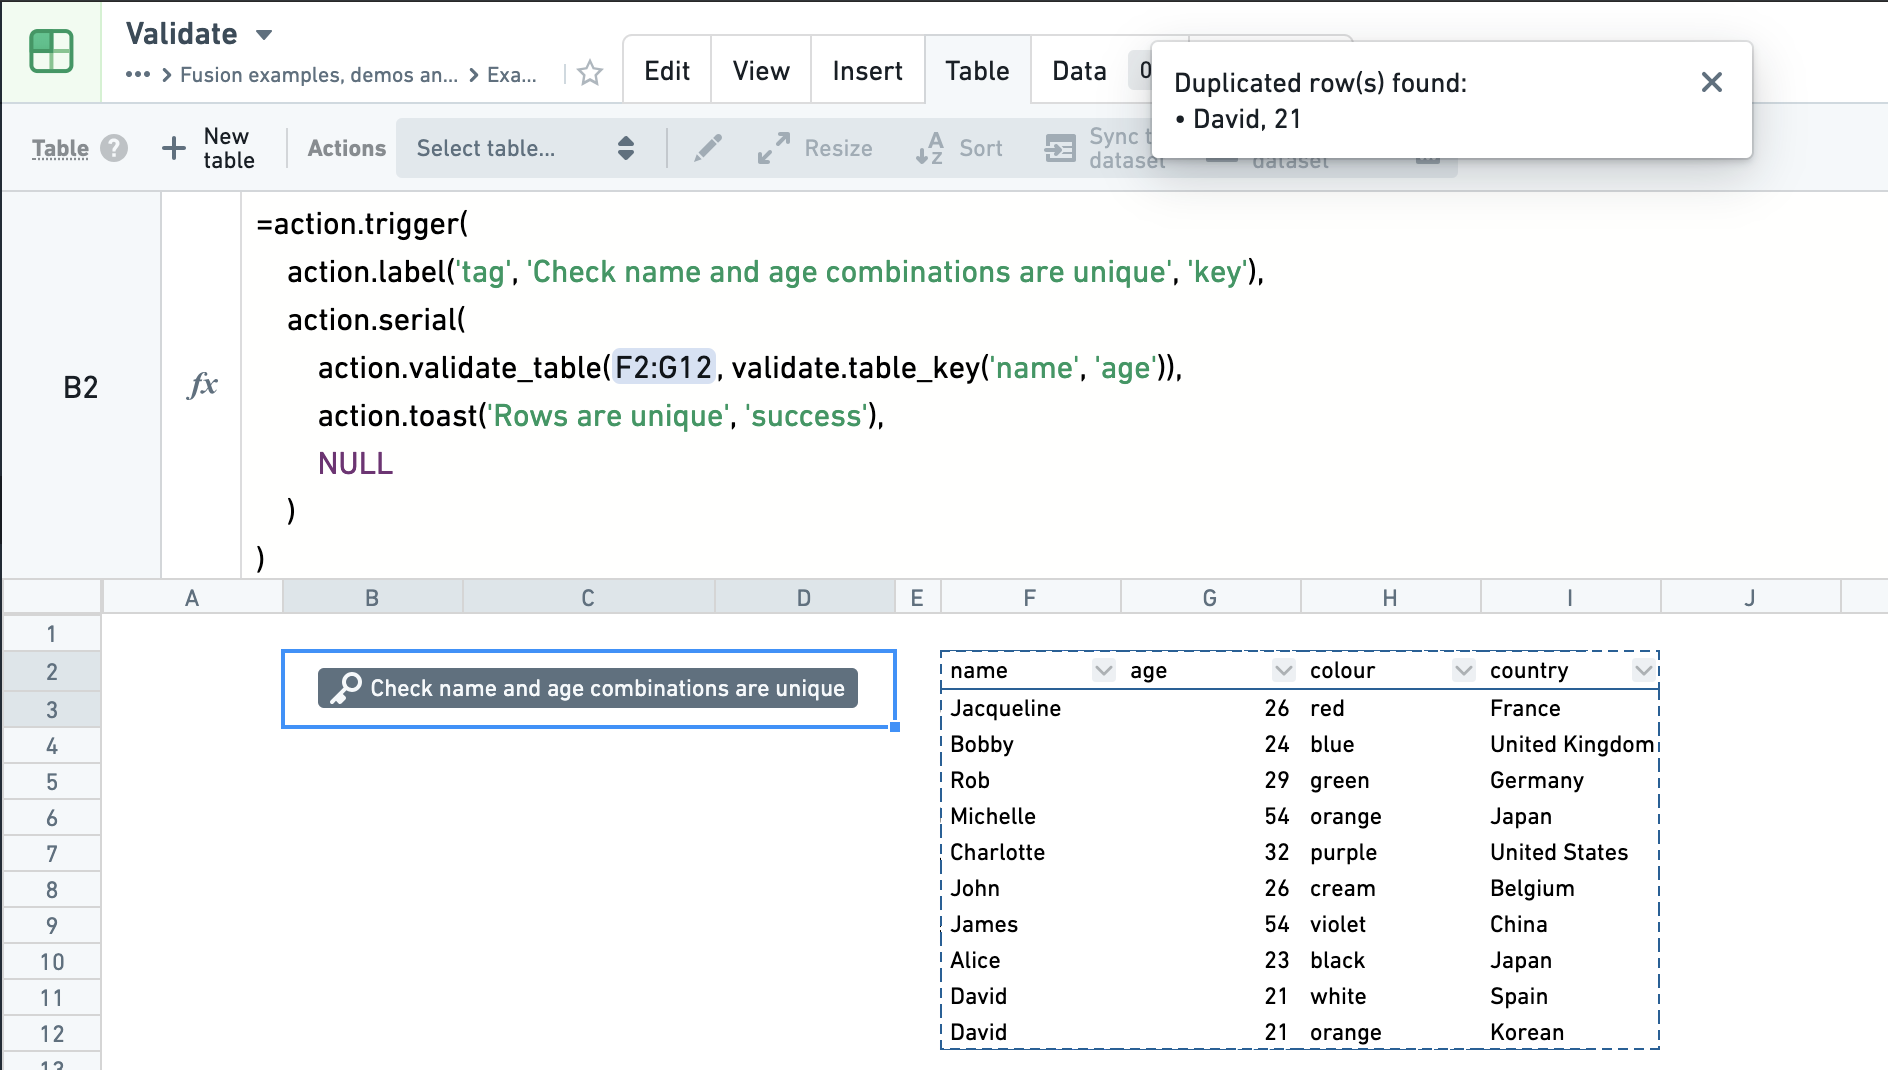Click the Table toolbar label
The width and height of the screenshot is (1888, 1070).
60,148
